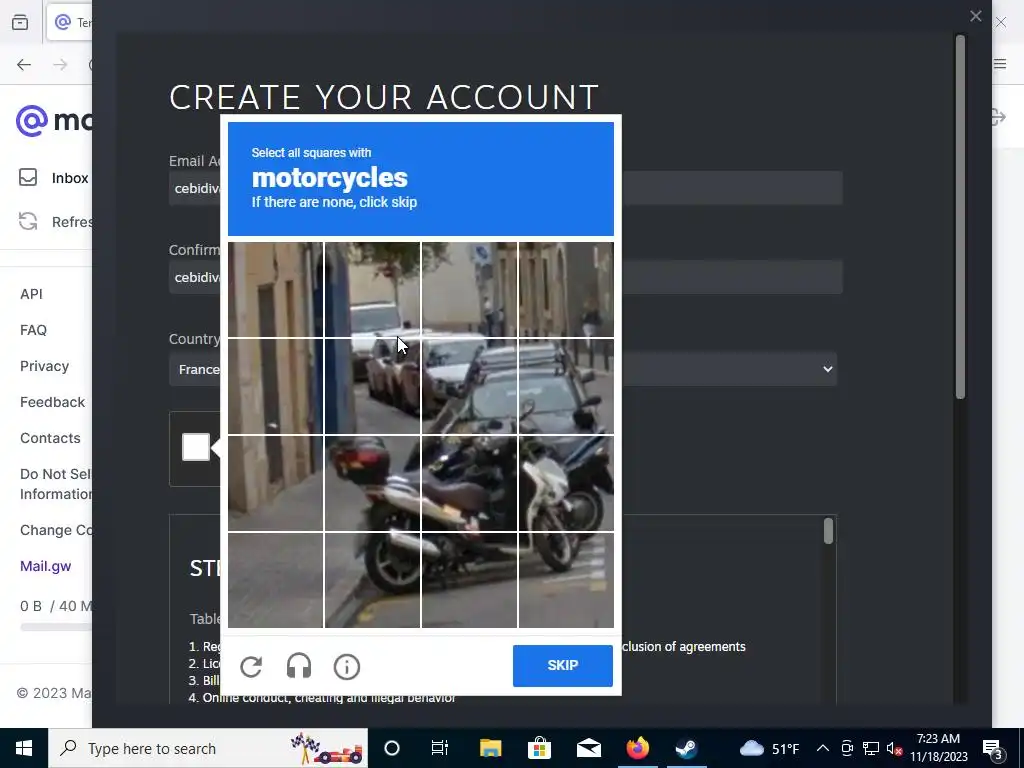Go back with browser back arrow
Image resolution: width=1024 pixels, height=768 pixels.
24,65
